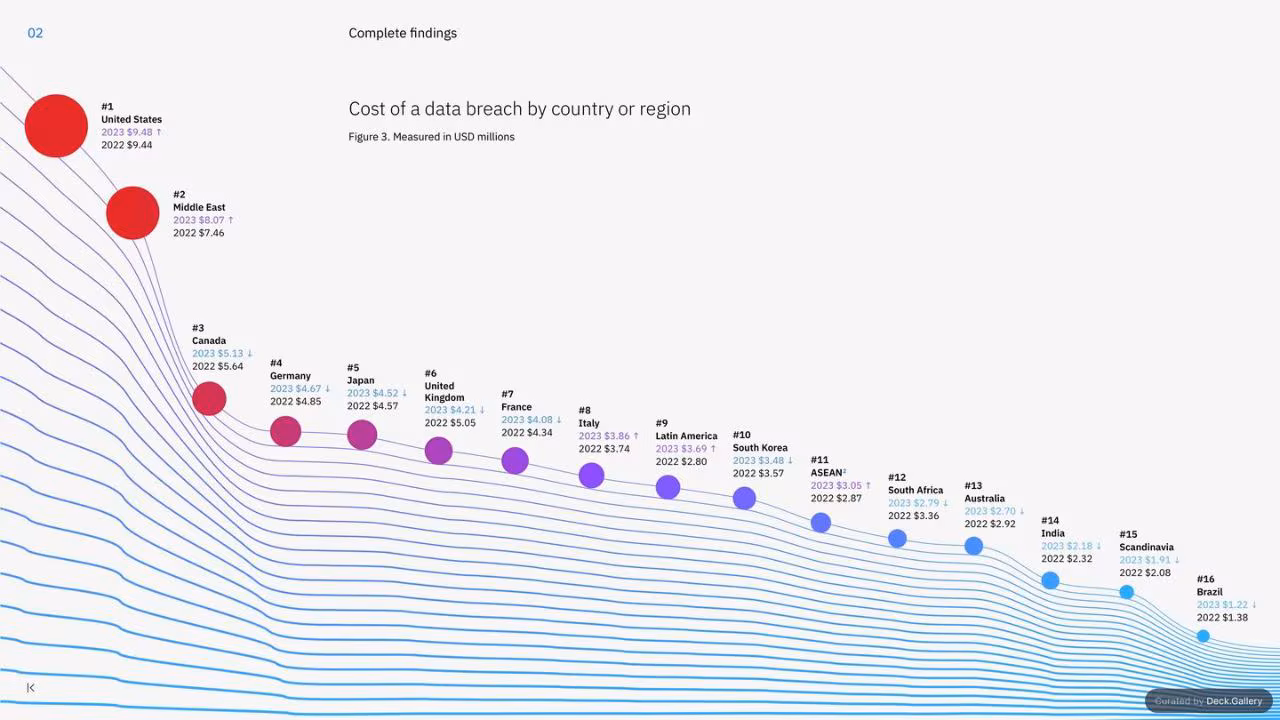Viewport: 1280px width, 720px height.
Task: Click the "2022 $3.74" value
Action: pos(604,449)
